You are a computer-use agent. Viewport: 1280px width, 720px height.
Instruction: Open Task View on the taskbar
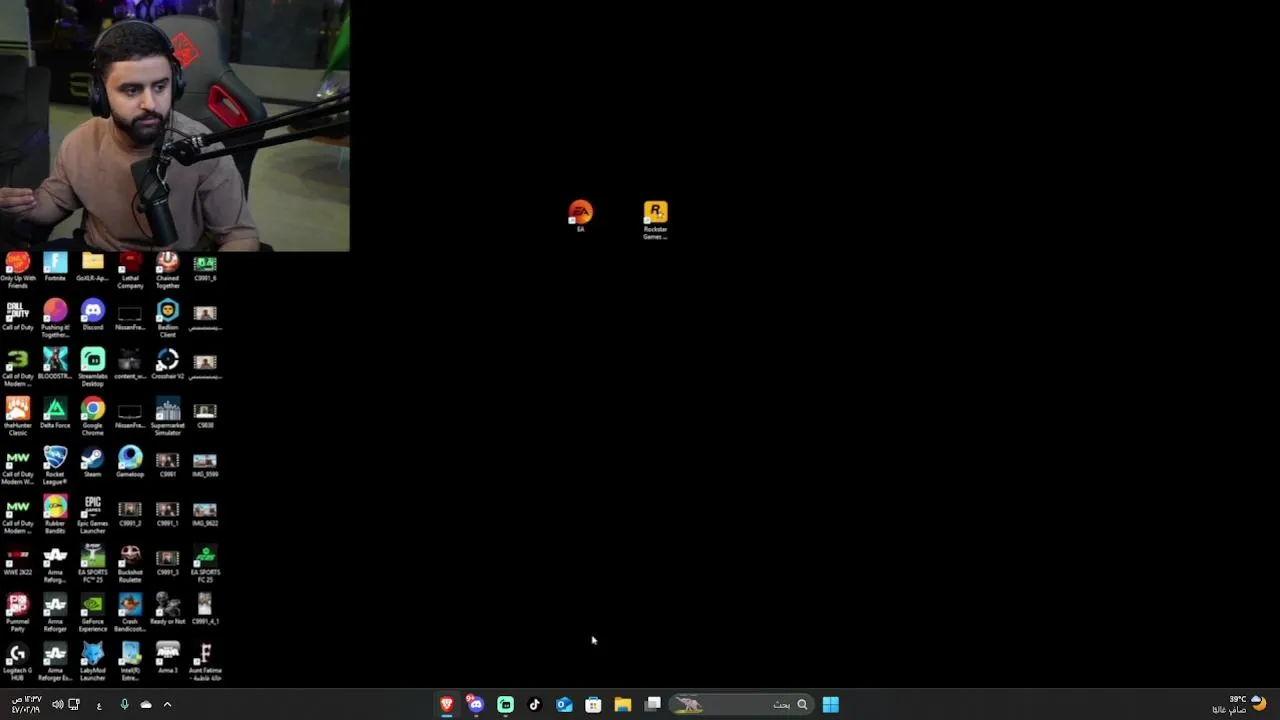coord(653,704)
